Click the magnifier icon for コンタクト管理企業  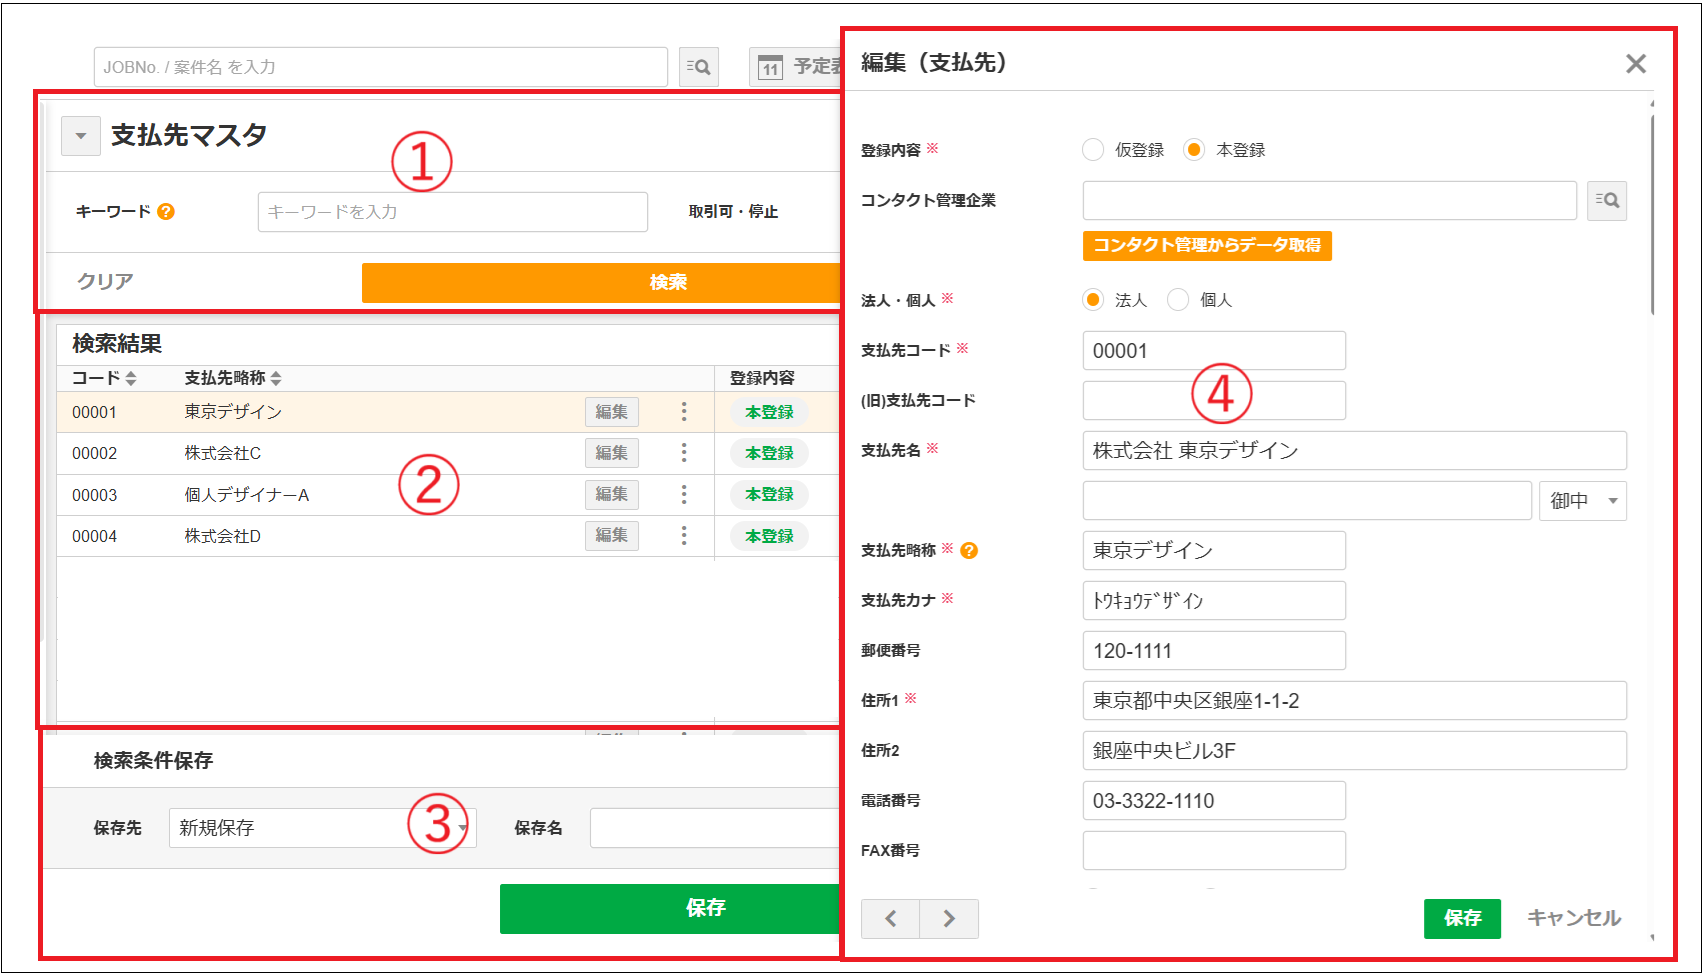point(1607,201)
